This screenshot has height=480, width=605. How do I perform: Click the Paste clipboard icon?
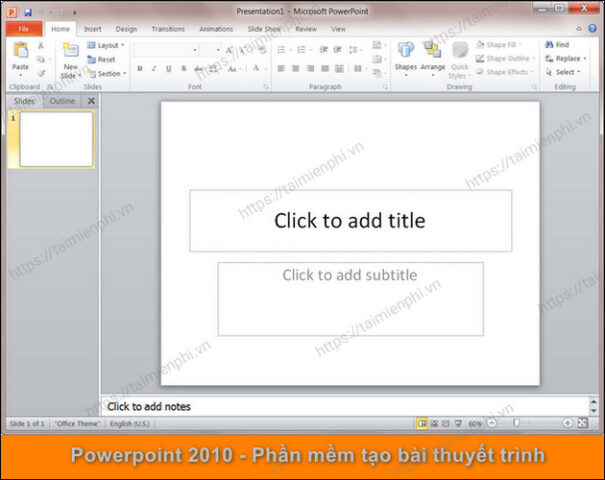pyautogui.click(x=20, y=50)
